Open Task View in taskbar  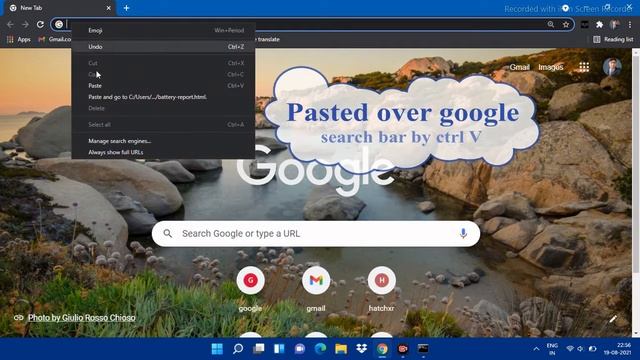[x=258, y=349]
